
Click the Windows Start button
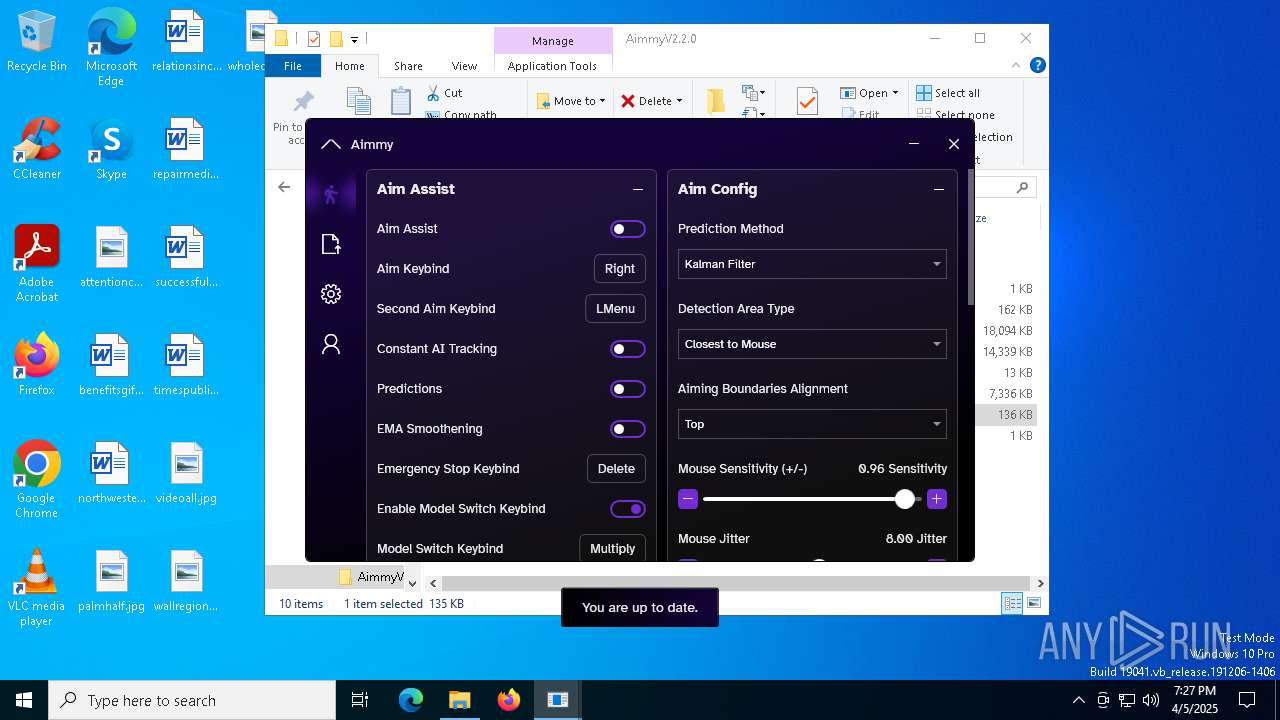[24, 700]
